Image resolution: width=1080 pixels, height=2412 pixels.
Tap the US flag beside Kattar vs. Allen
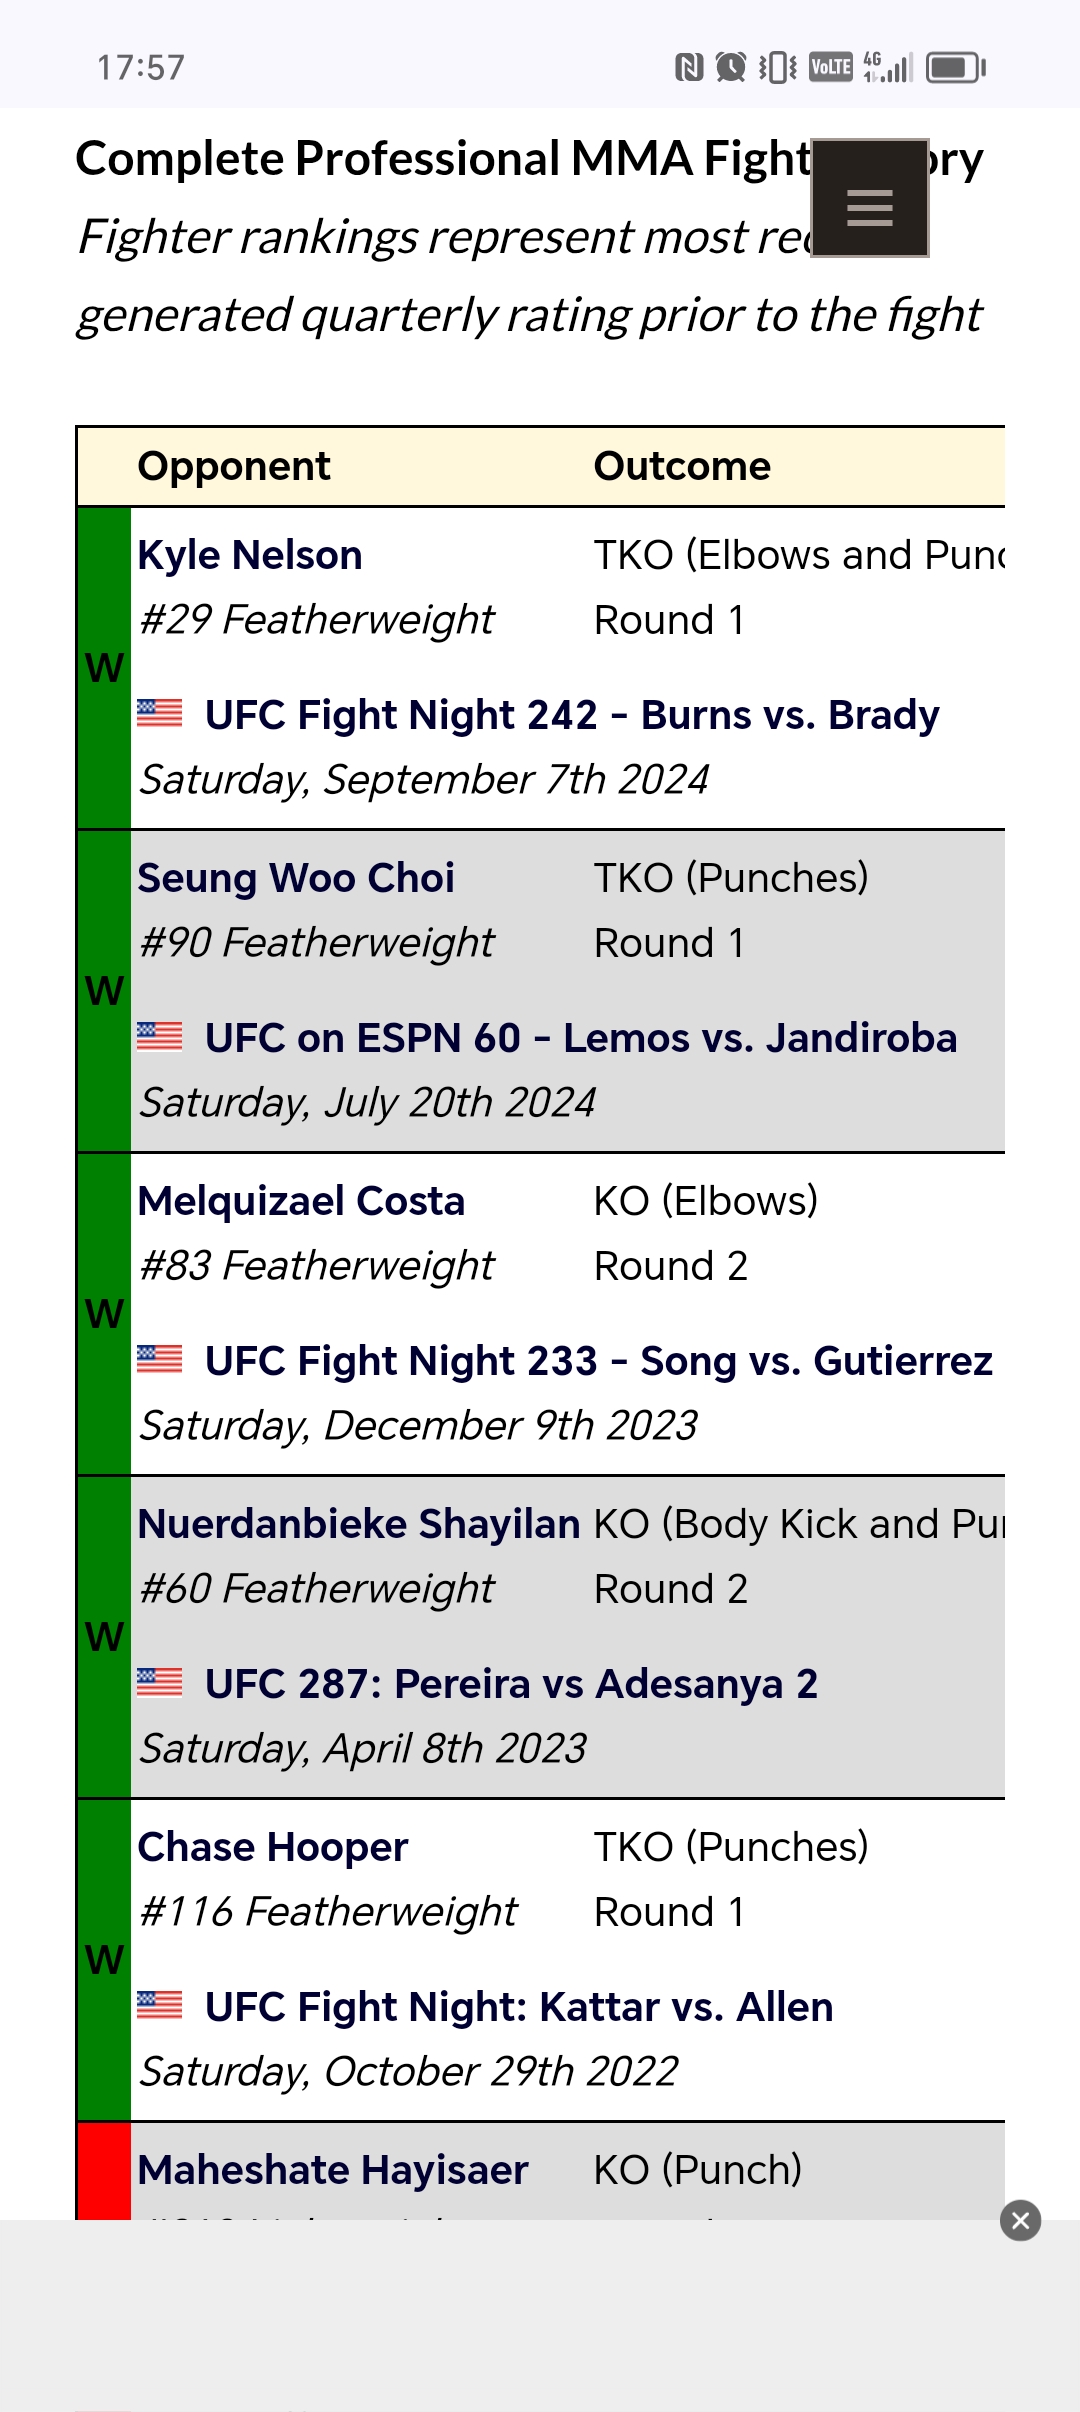(160, 2005)
